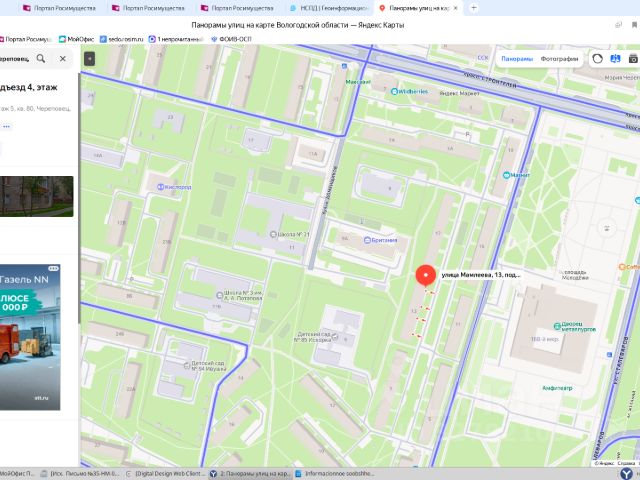640x480 pixels.
Task: Click the bookmark icon at the right of the title bar
Action: coord(634,25)
